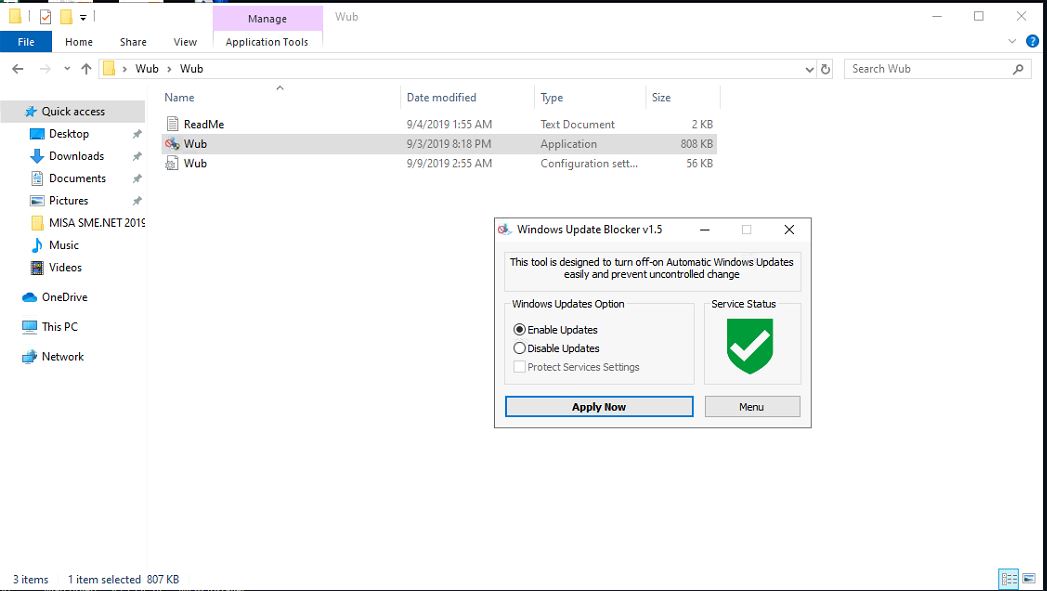Select OneDrive in the navigation pane

coord(64,297)
